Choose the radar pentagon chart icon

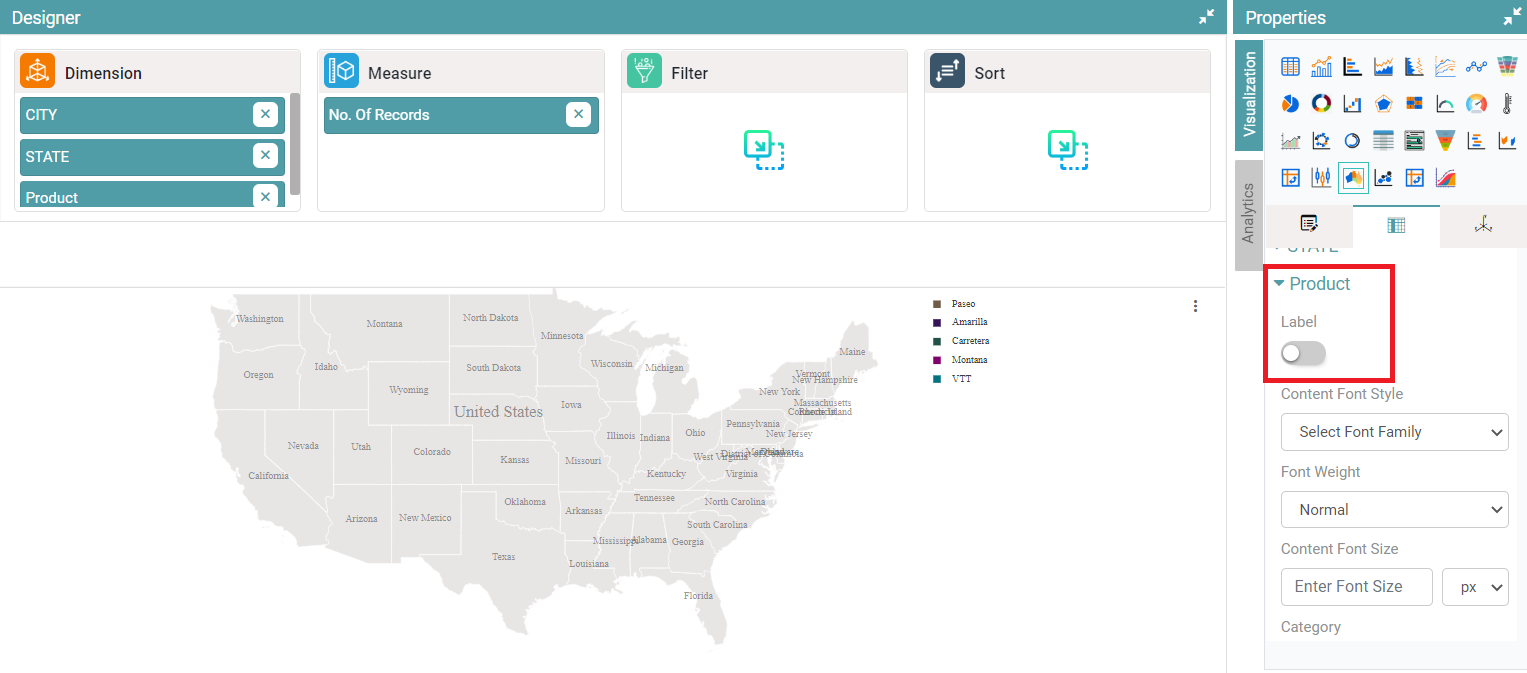pyautogui.click(x=1383, y=103)
